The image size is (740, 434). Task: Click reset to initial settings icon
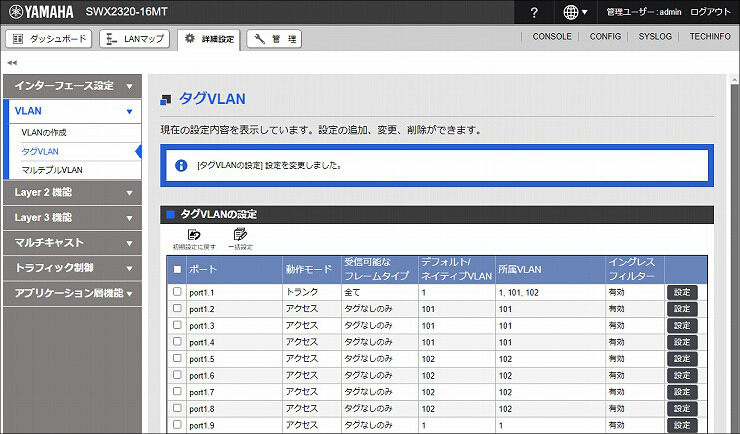point(194,239)
